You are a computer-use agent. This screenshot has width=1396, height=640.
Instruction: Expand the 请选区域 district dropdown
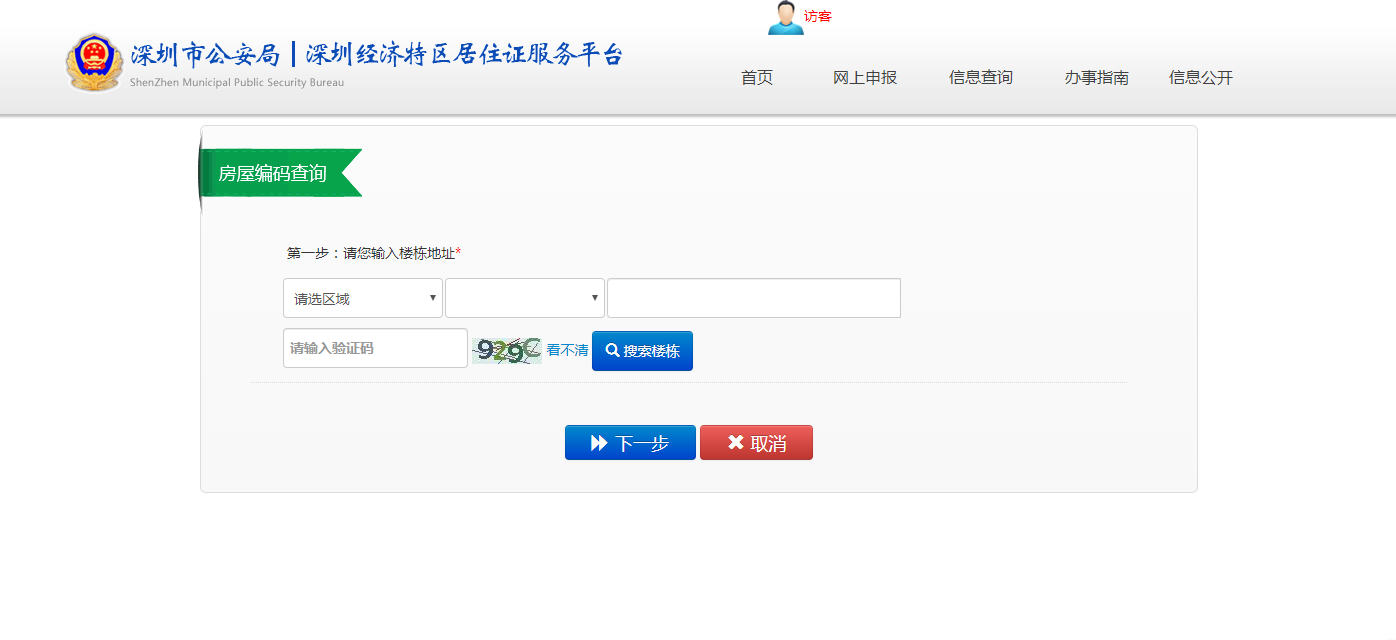click(363, 298)
